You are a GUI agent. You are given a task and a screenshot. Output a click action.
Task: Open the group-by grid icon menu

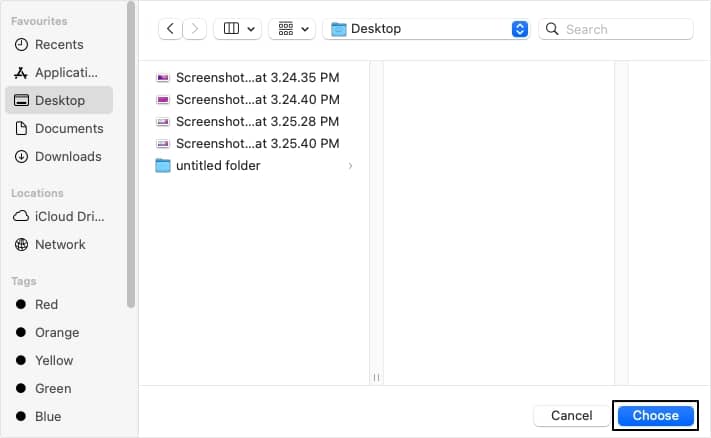pos(286,29)
